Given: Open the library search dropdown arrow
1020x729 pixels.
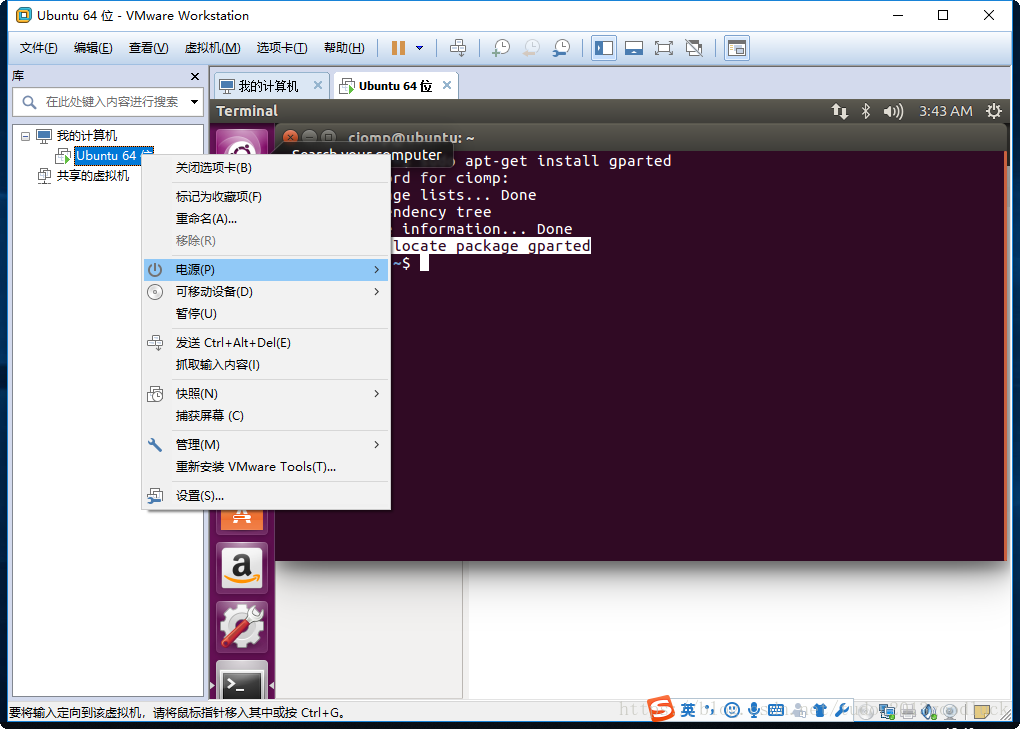Looking at the screenshot, I should 195,101.
